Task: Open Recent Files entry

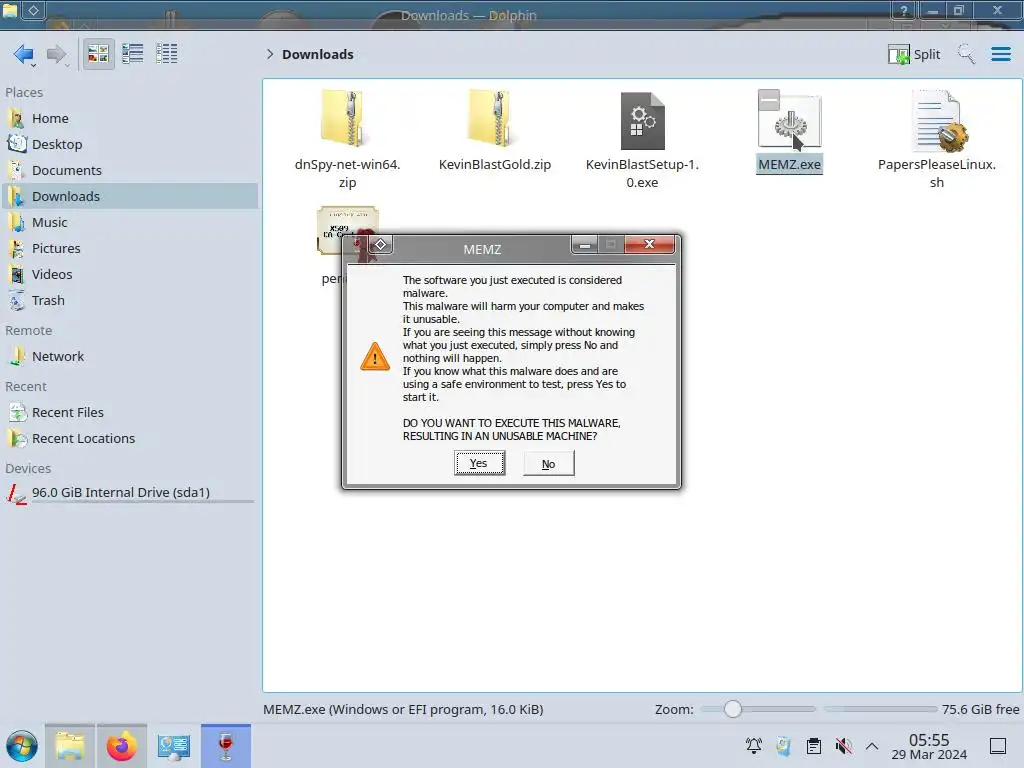Action: [x=130, y=413]
